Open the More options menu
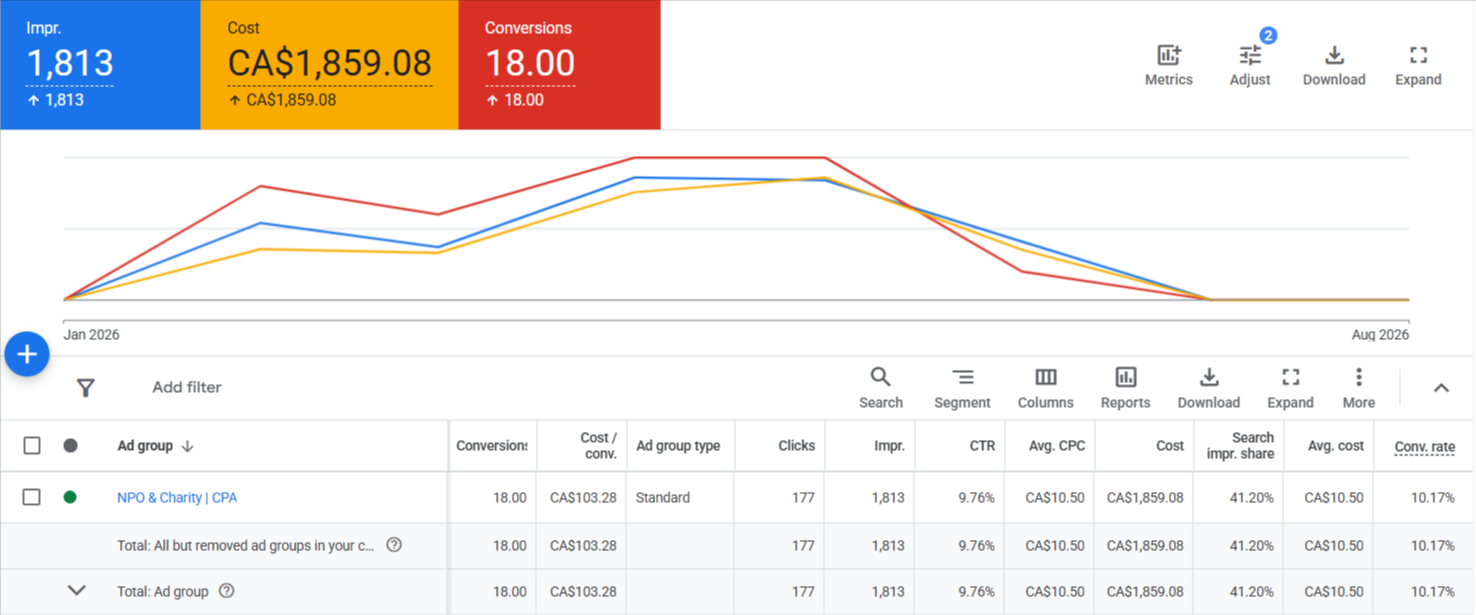This screenshot has width=1476, height=615. (x=1358, y=388)
